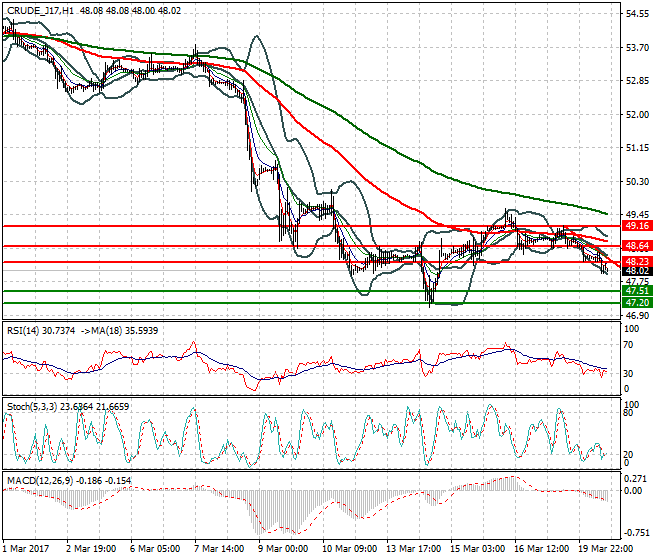
Task: Click the black 48.02 current price tag
Action: [x=637, y=271]
